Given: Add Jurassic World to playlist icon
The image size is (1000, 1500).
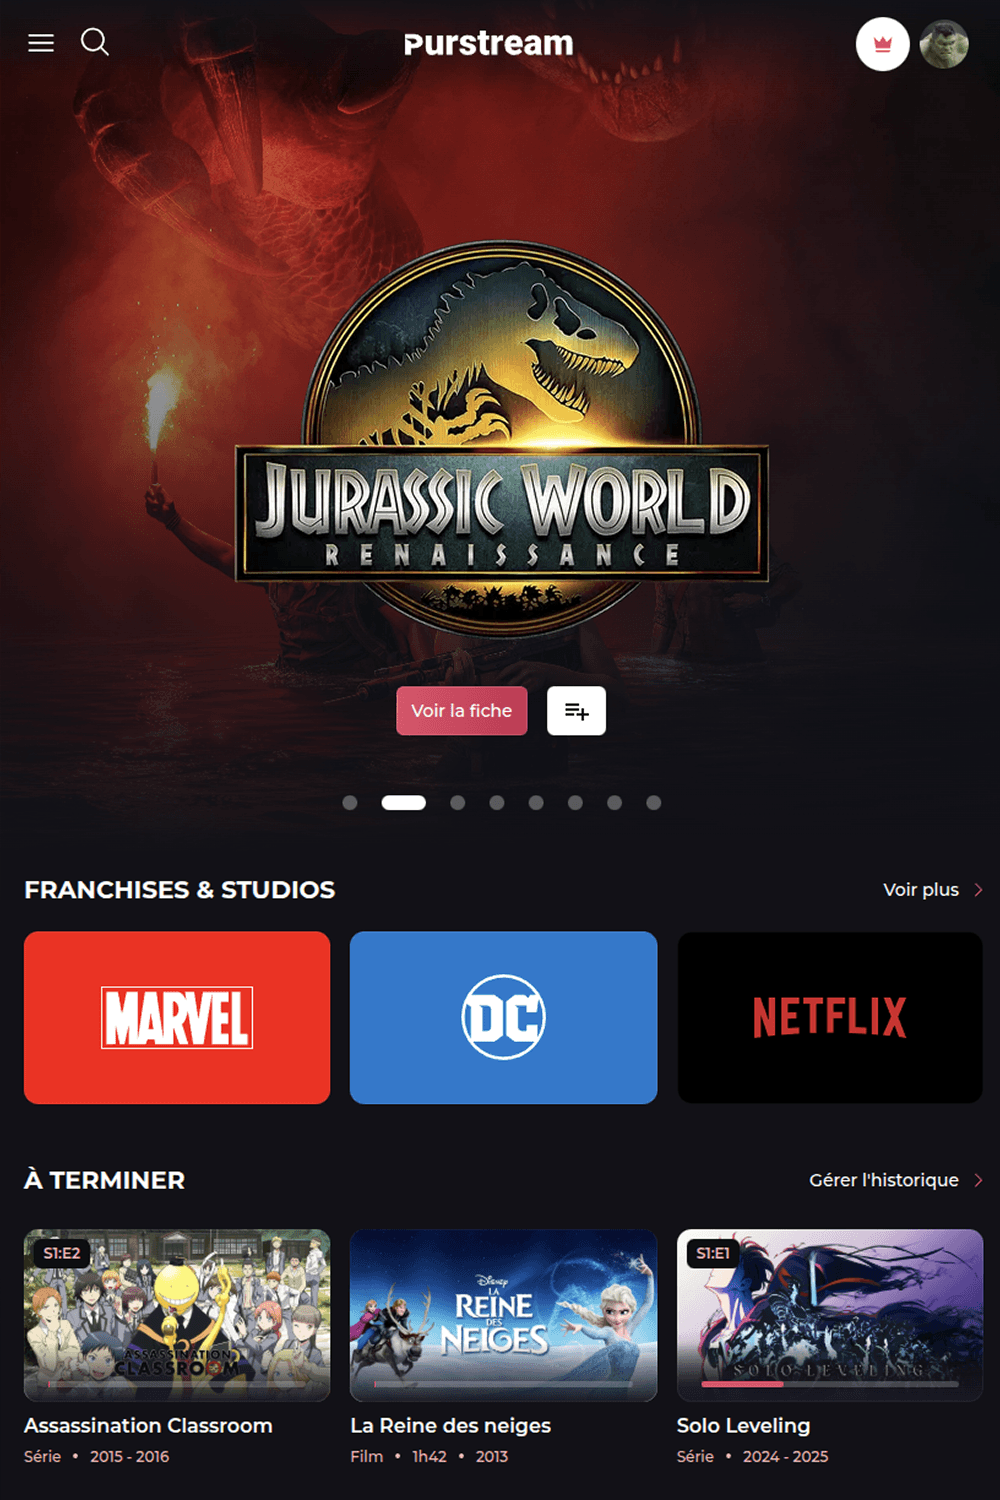Looking at the screenshot, I should (x=576, y=711).
